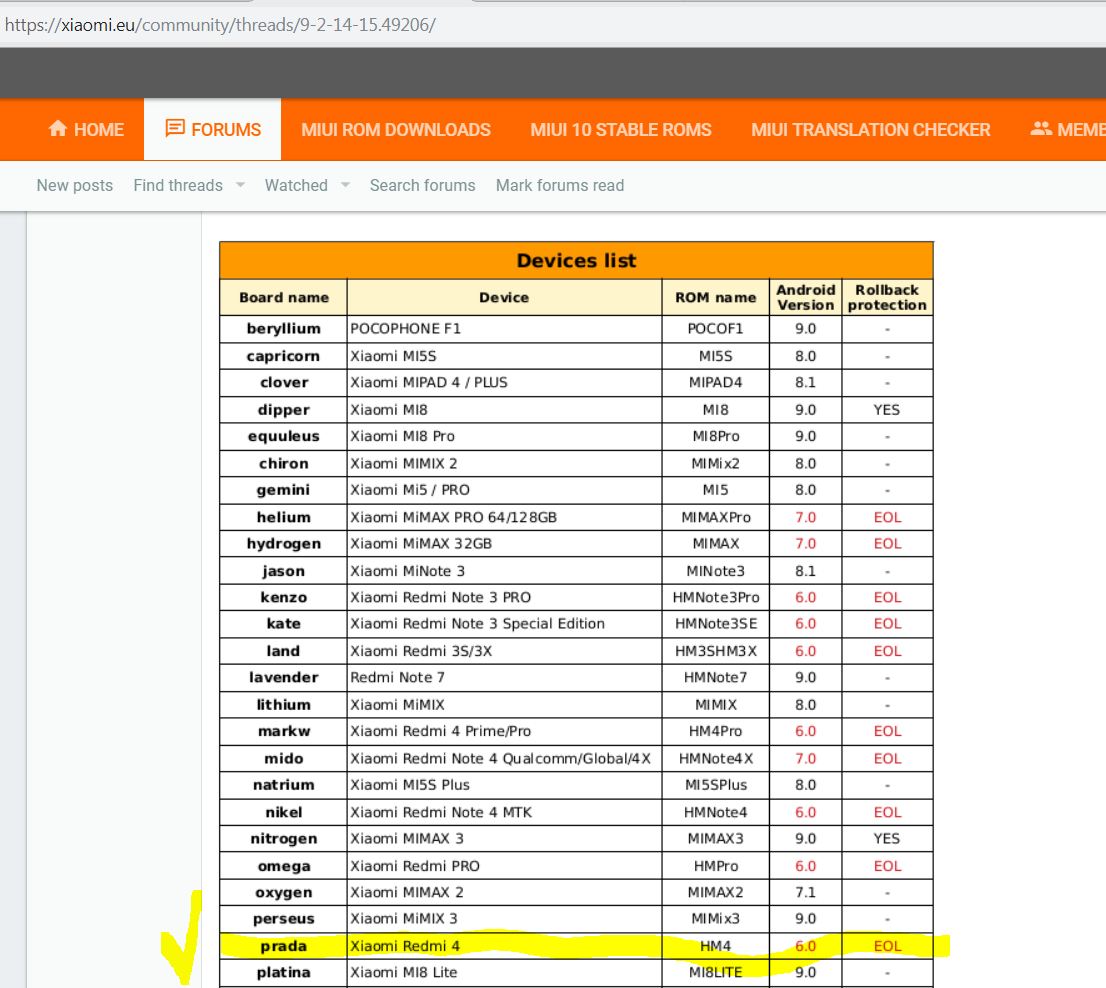Click the Rollback protection column header
The image size is (1106, 988).
pyautogui.click(x=887, y=298)
